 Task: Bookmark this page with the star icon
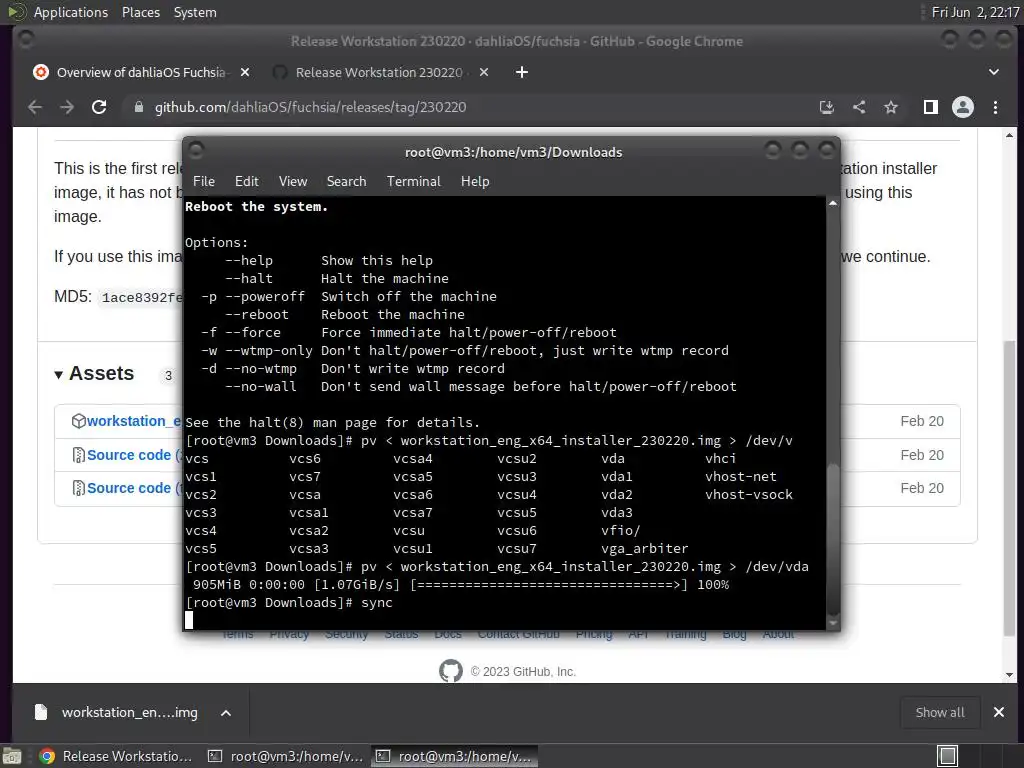coord(891,107)
